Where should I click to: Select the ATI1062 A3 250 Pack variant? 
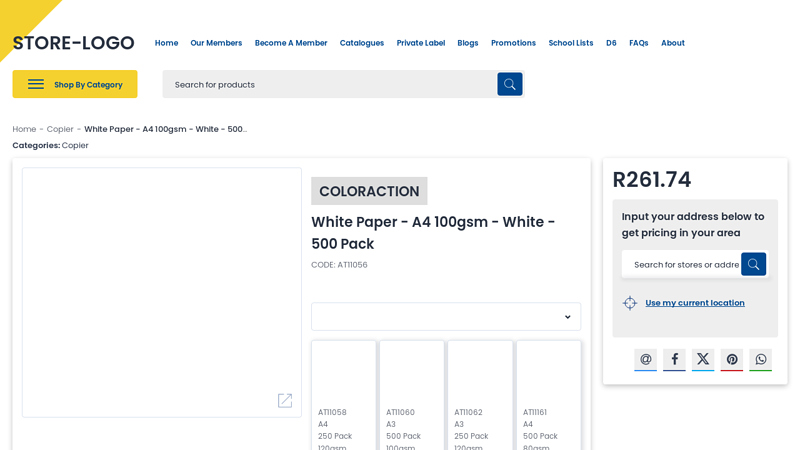click(x=480, y=395)
